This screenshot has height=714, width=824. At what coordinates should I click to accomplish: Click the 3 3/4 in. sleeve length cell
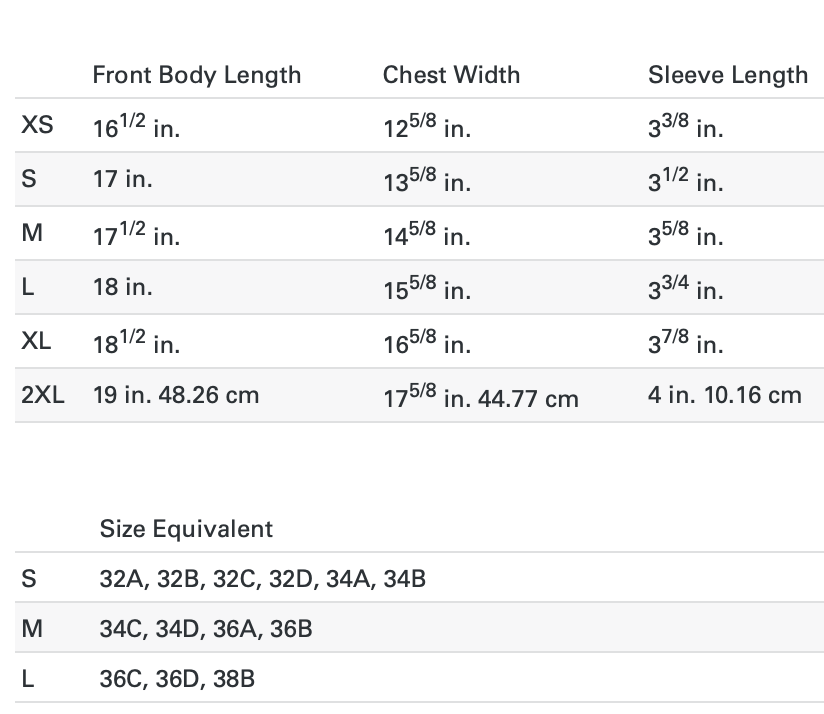685,290
